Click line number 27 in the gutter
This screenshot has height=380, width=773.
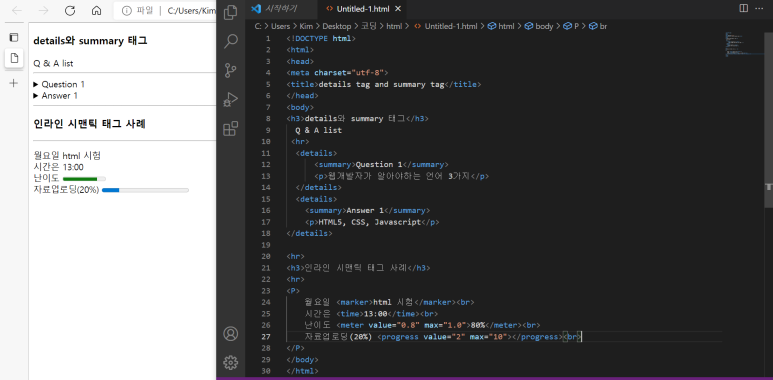coord(266,337)
